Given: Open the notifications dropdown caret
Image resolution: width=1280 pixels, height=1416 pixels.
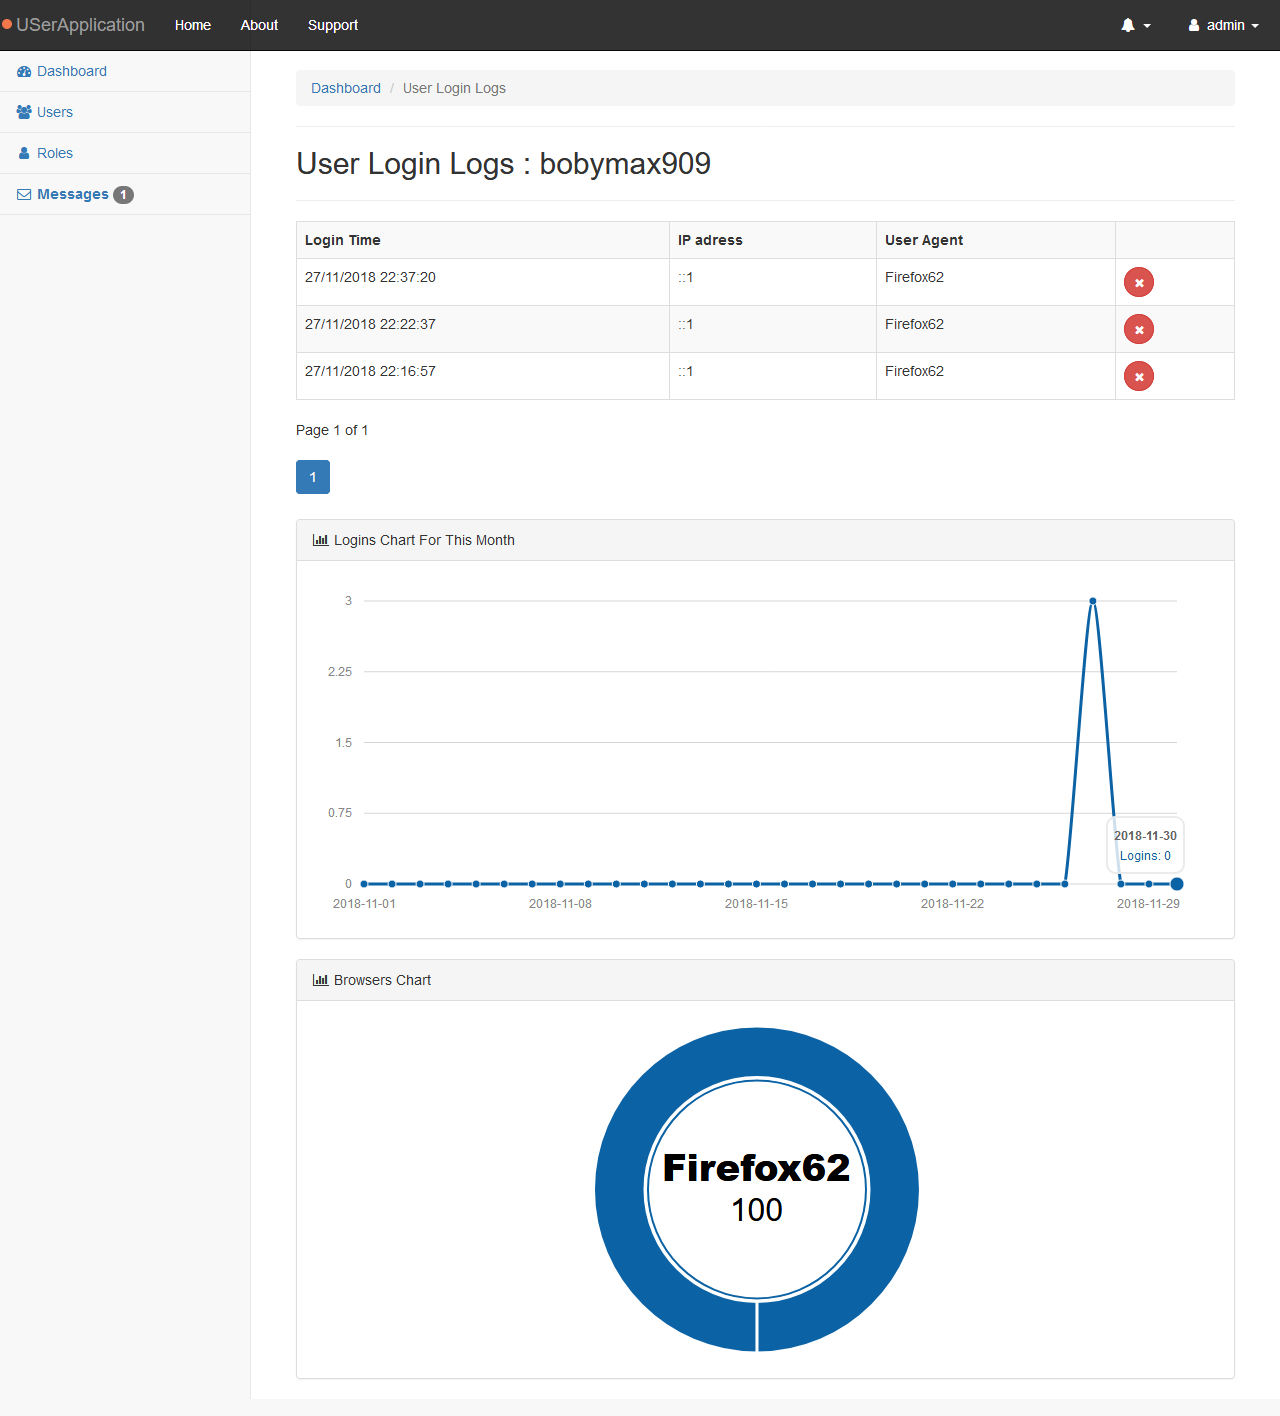Looking at the screenshot, I should [1145, 27].
